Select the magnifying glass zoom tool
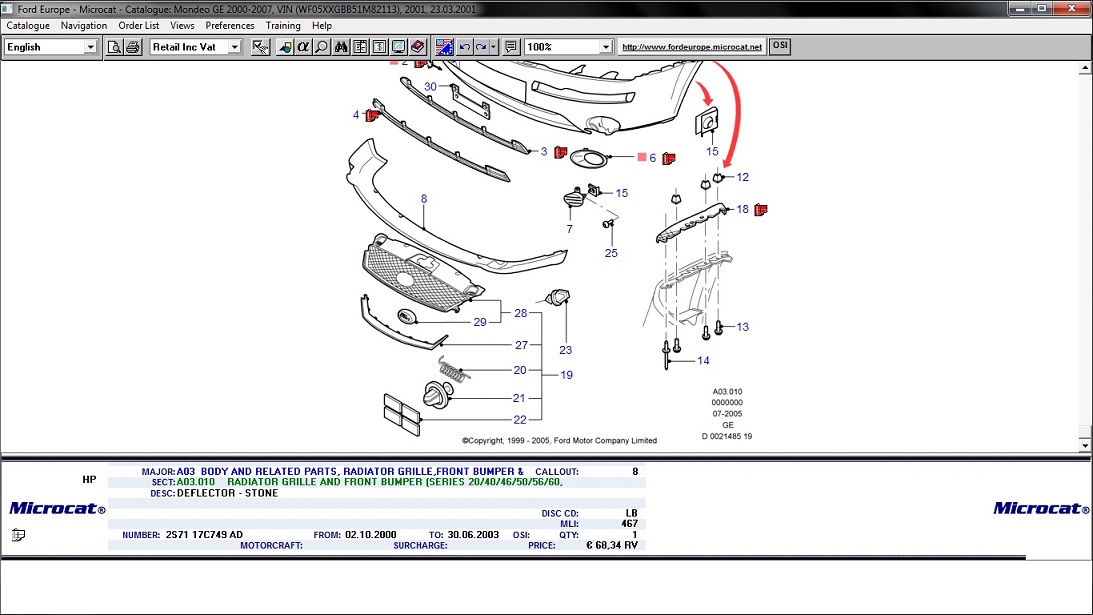 [x=322, y=47]
